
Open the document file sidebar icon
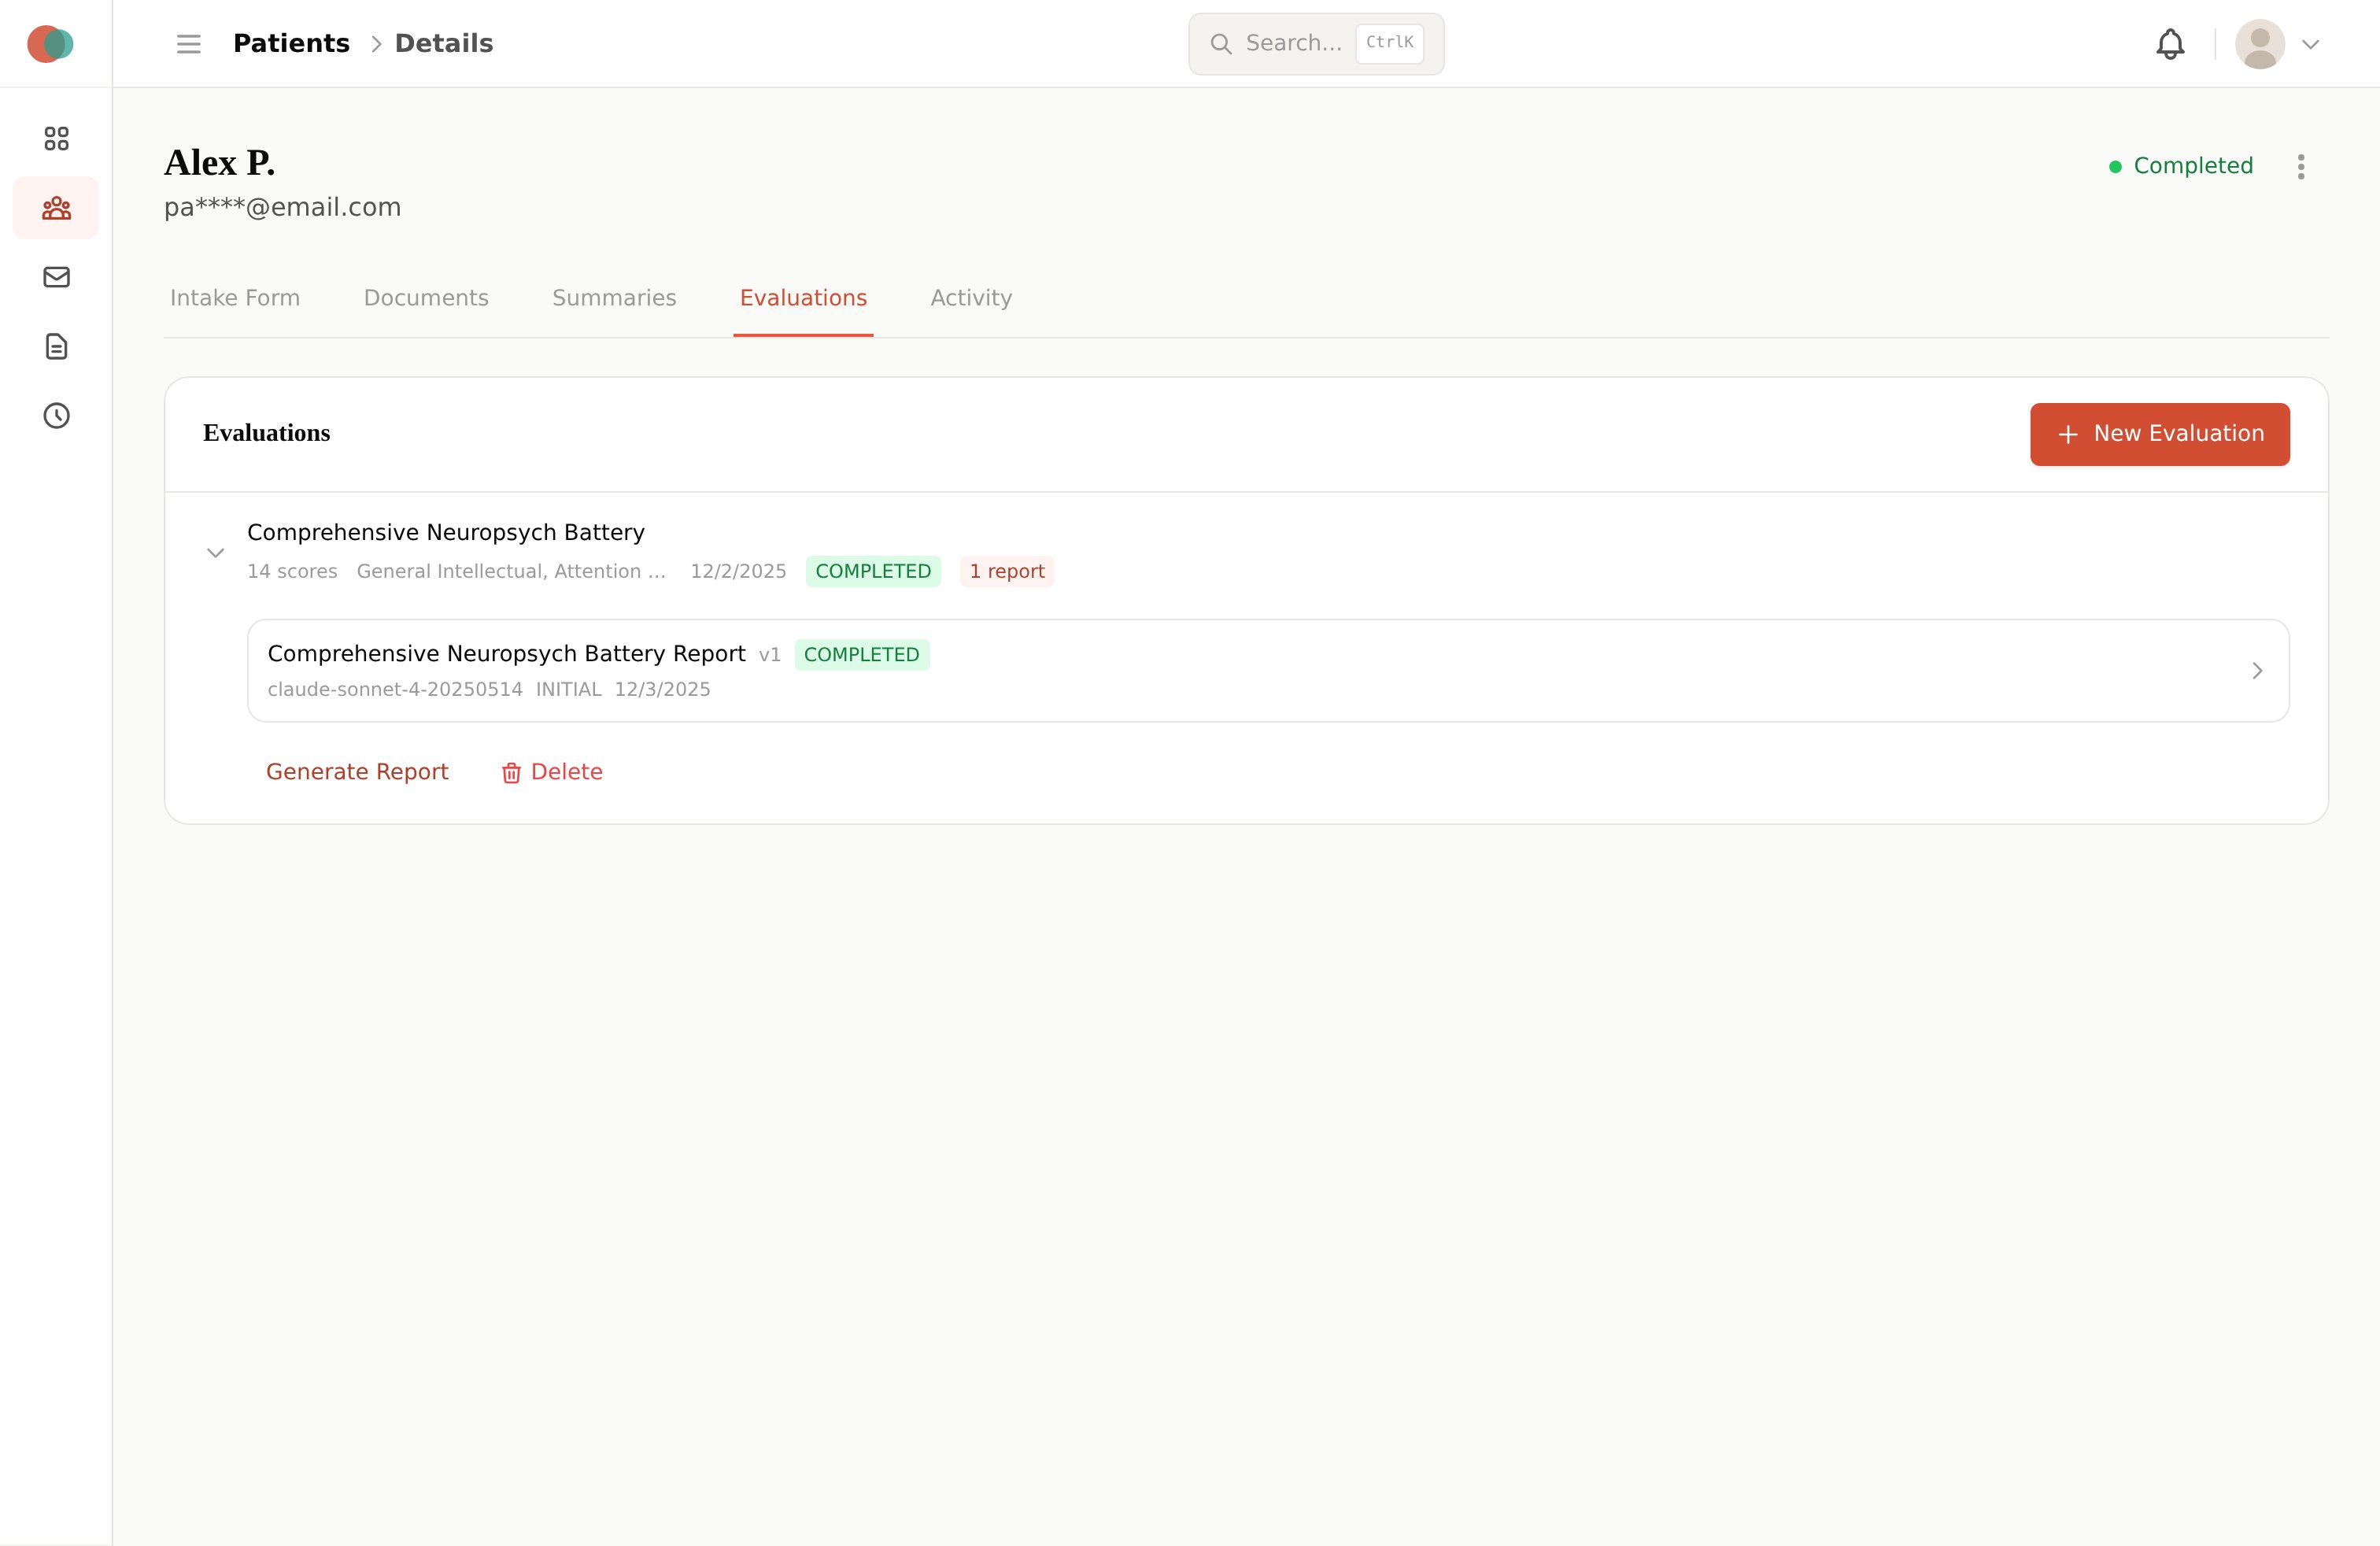[x=56, y=346]
